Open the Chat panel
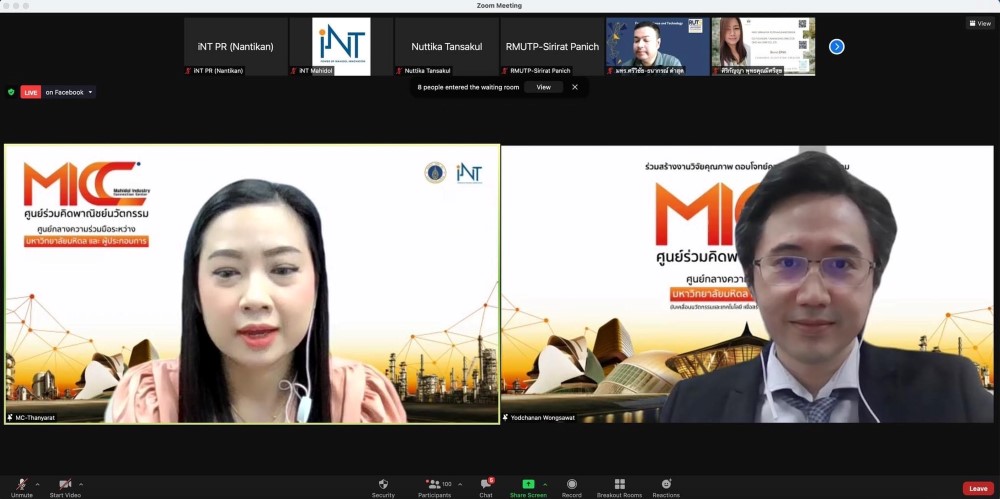 pyautogui.click(x=486, y=485)
